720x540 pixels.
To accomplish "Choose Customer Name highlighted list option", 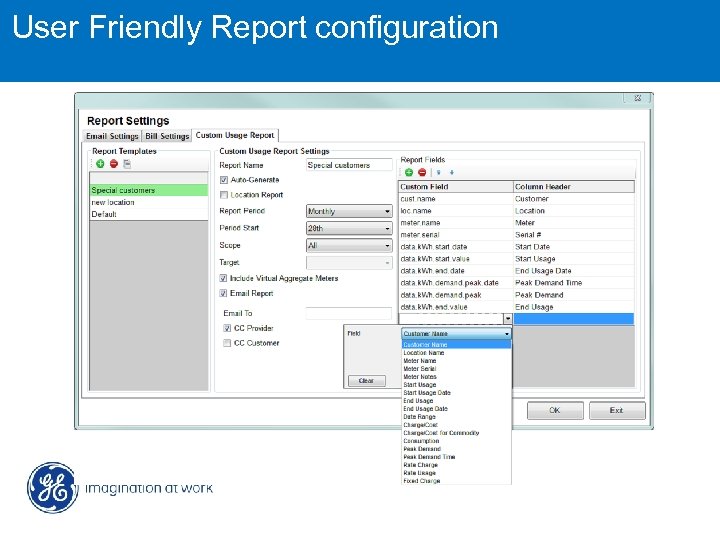I will 456,344.
